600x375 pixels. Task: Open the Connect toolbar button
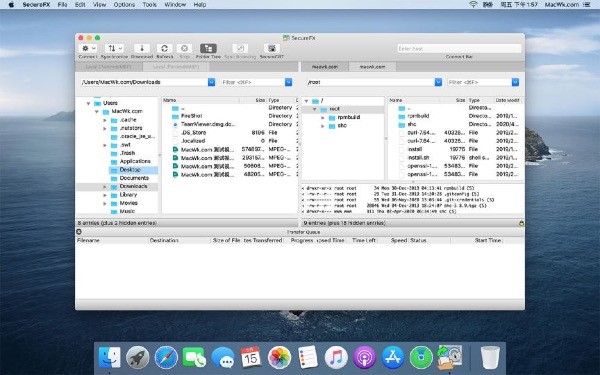[x=88, y=49]
